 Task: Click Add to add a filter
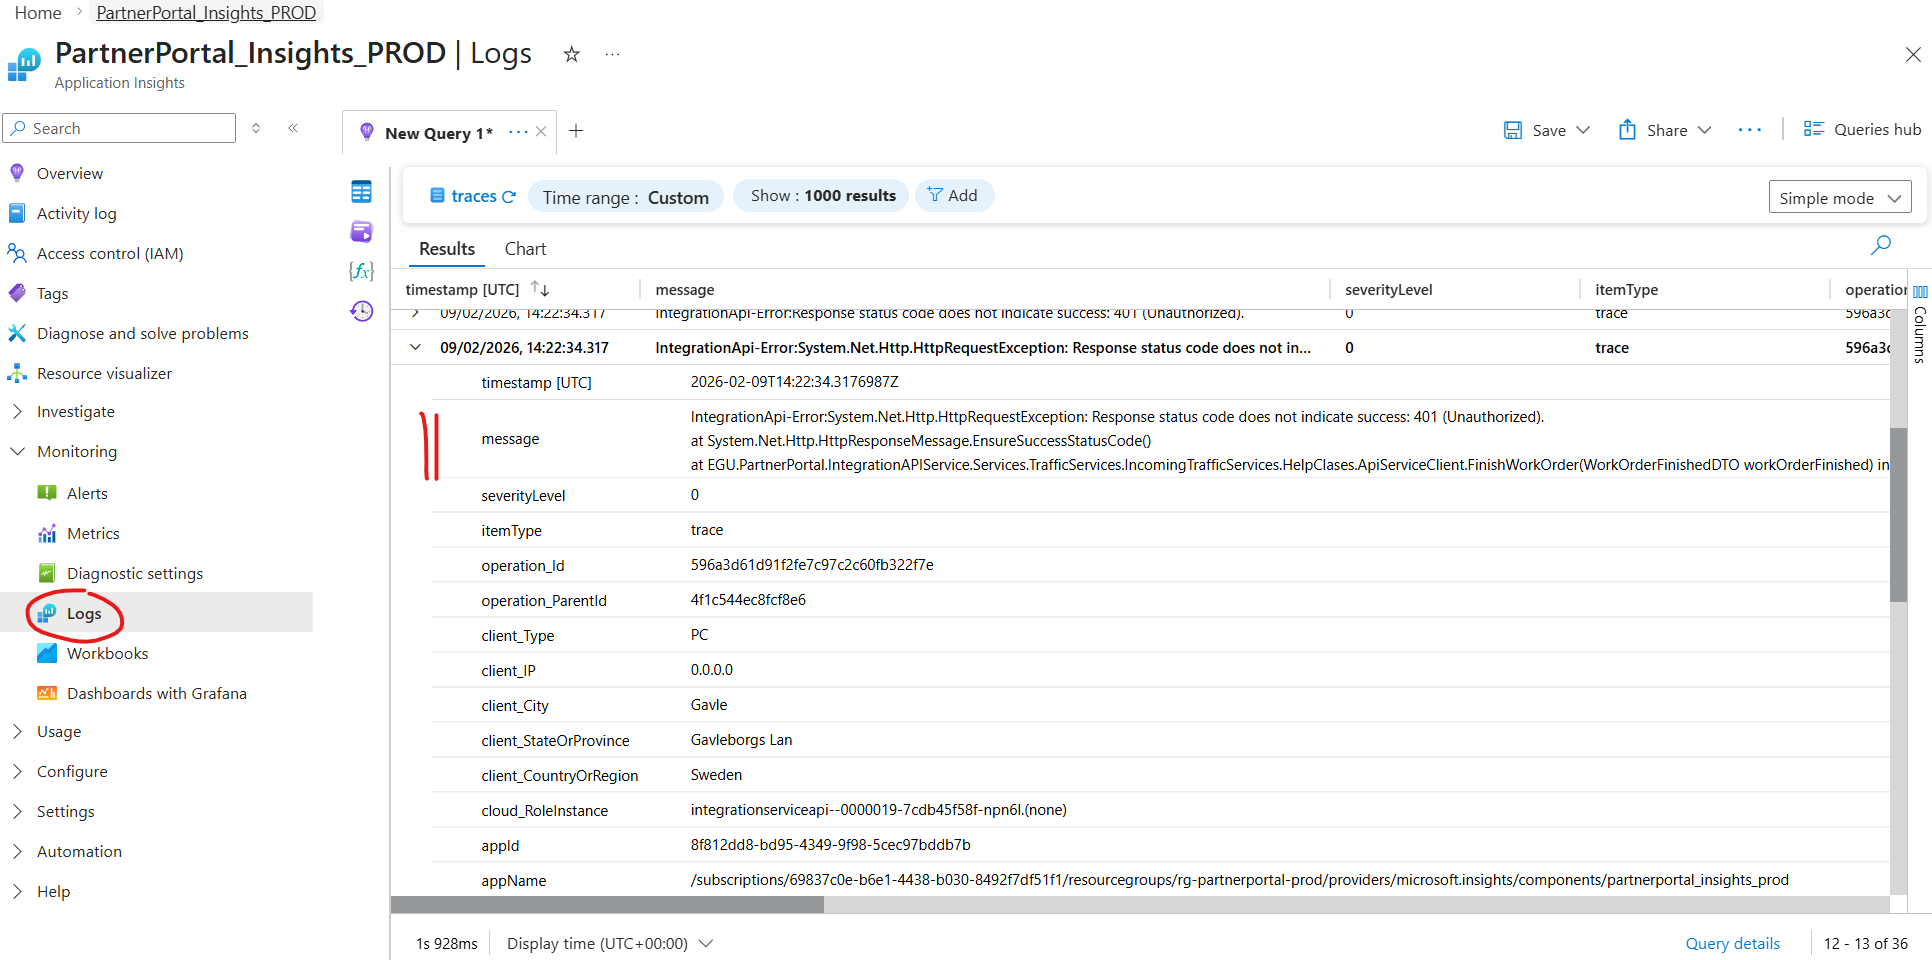coord(953,195)
